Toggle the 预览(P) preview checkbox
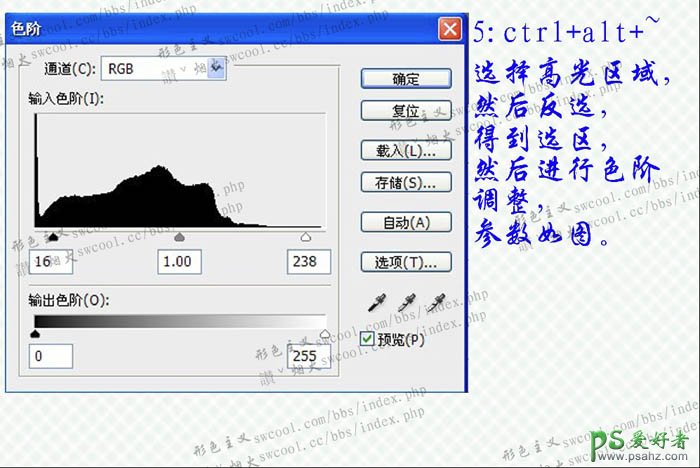The height and width of the screenshot is (468, 700). 367,340
